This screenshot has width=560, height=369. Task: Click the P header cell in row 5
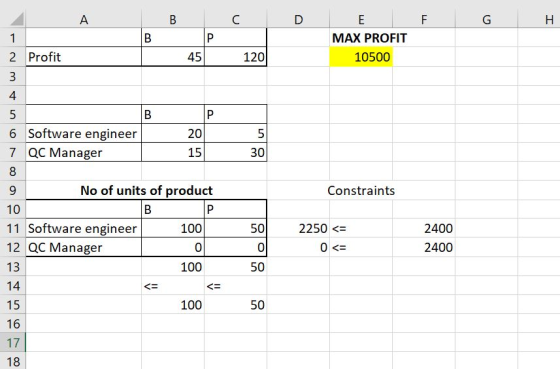click(235, 114)
